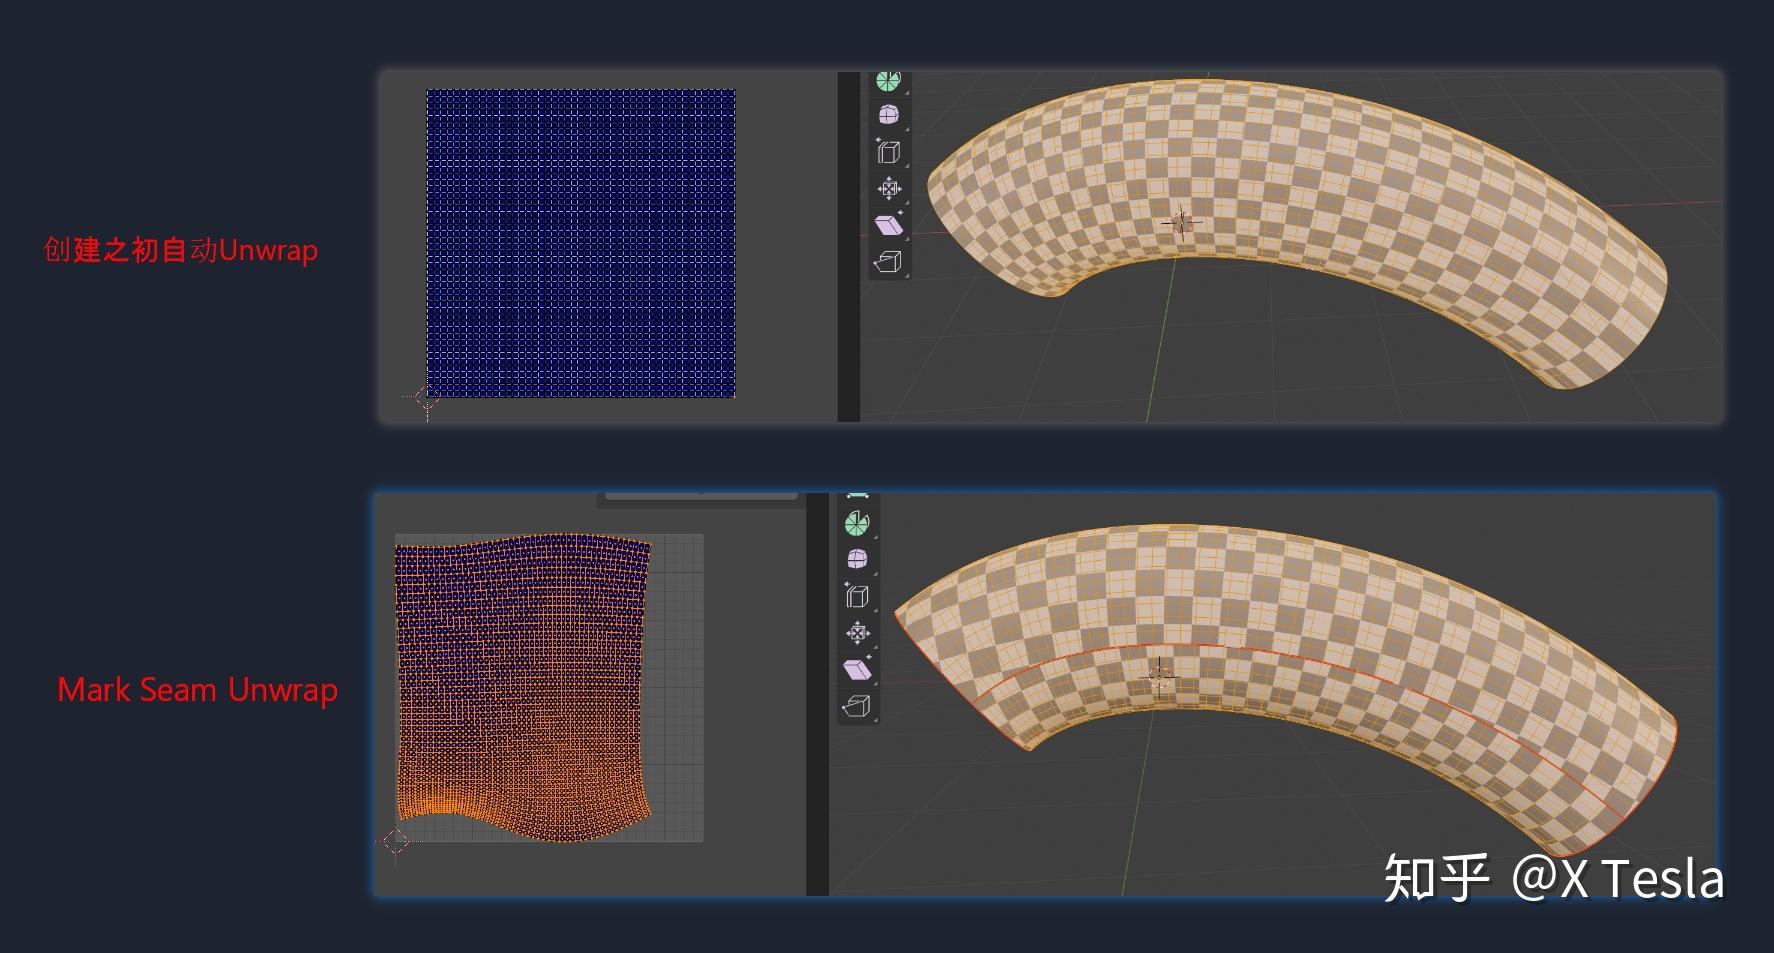Select the Spin tool in the top toolbar

coord(888,82)
